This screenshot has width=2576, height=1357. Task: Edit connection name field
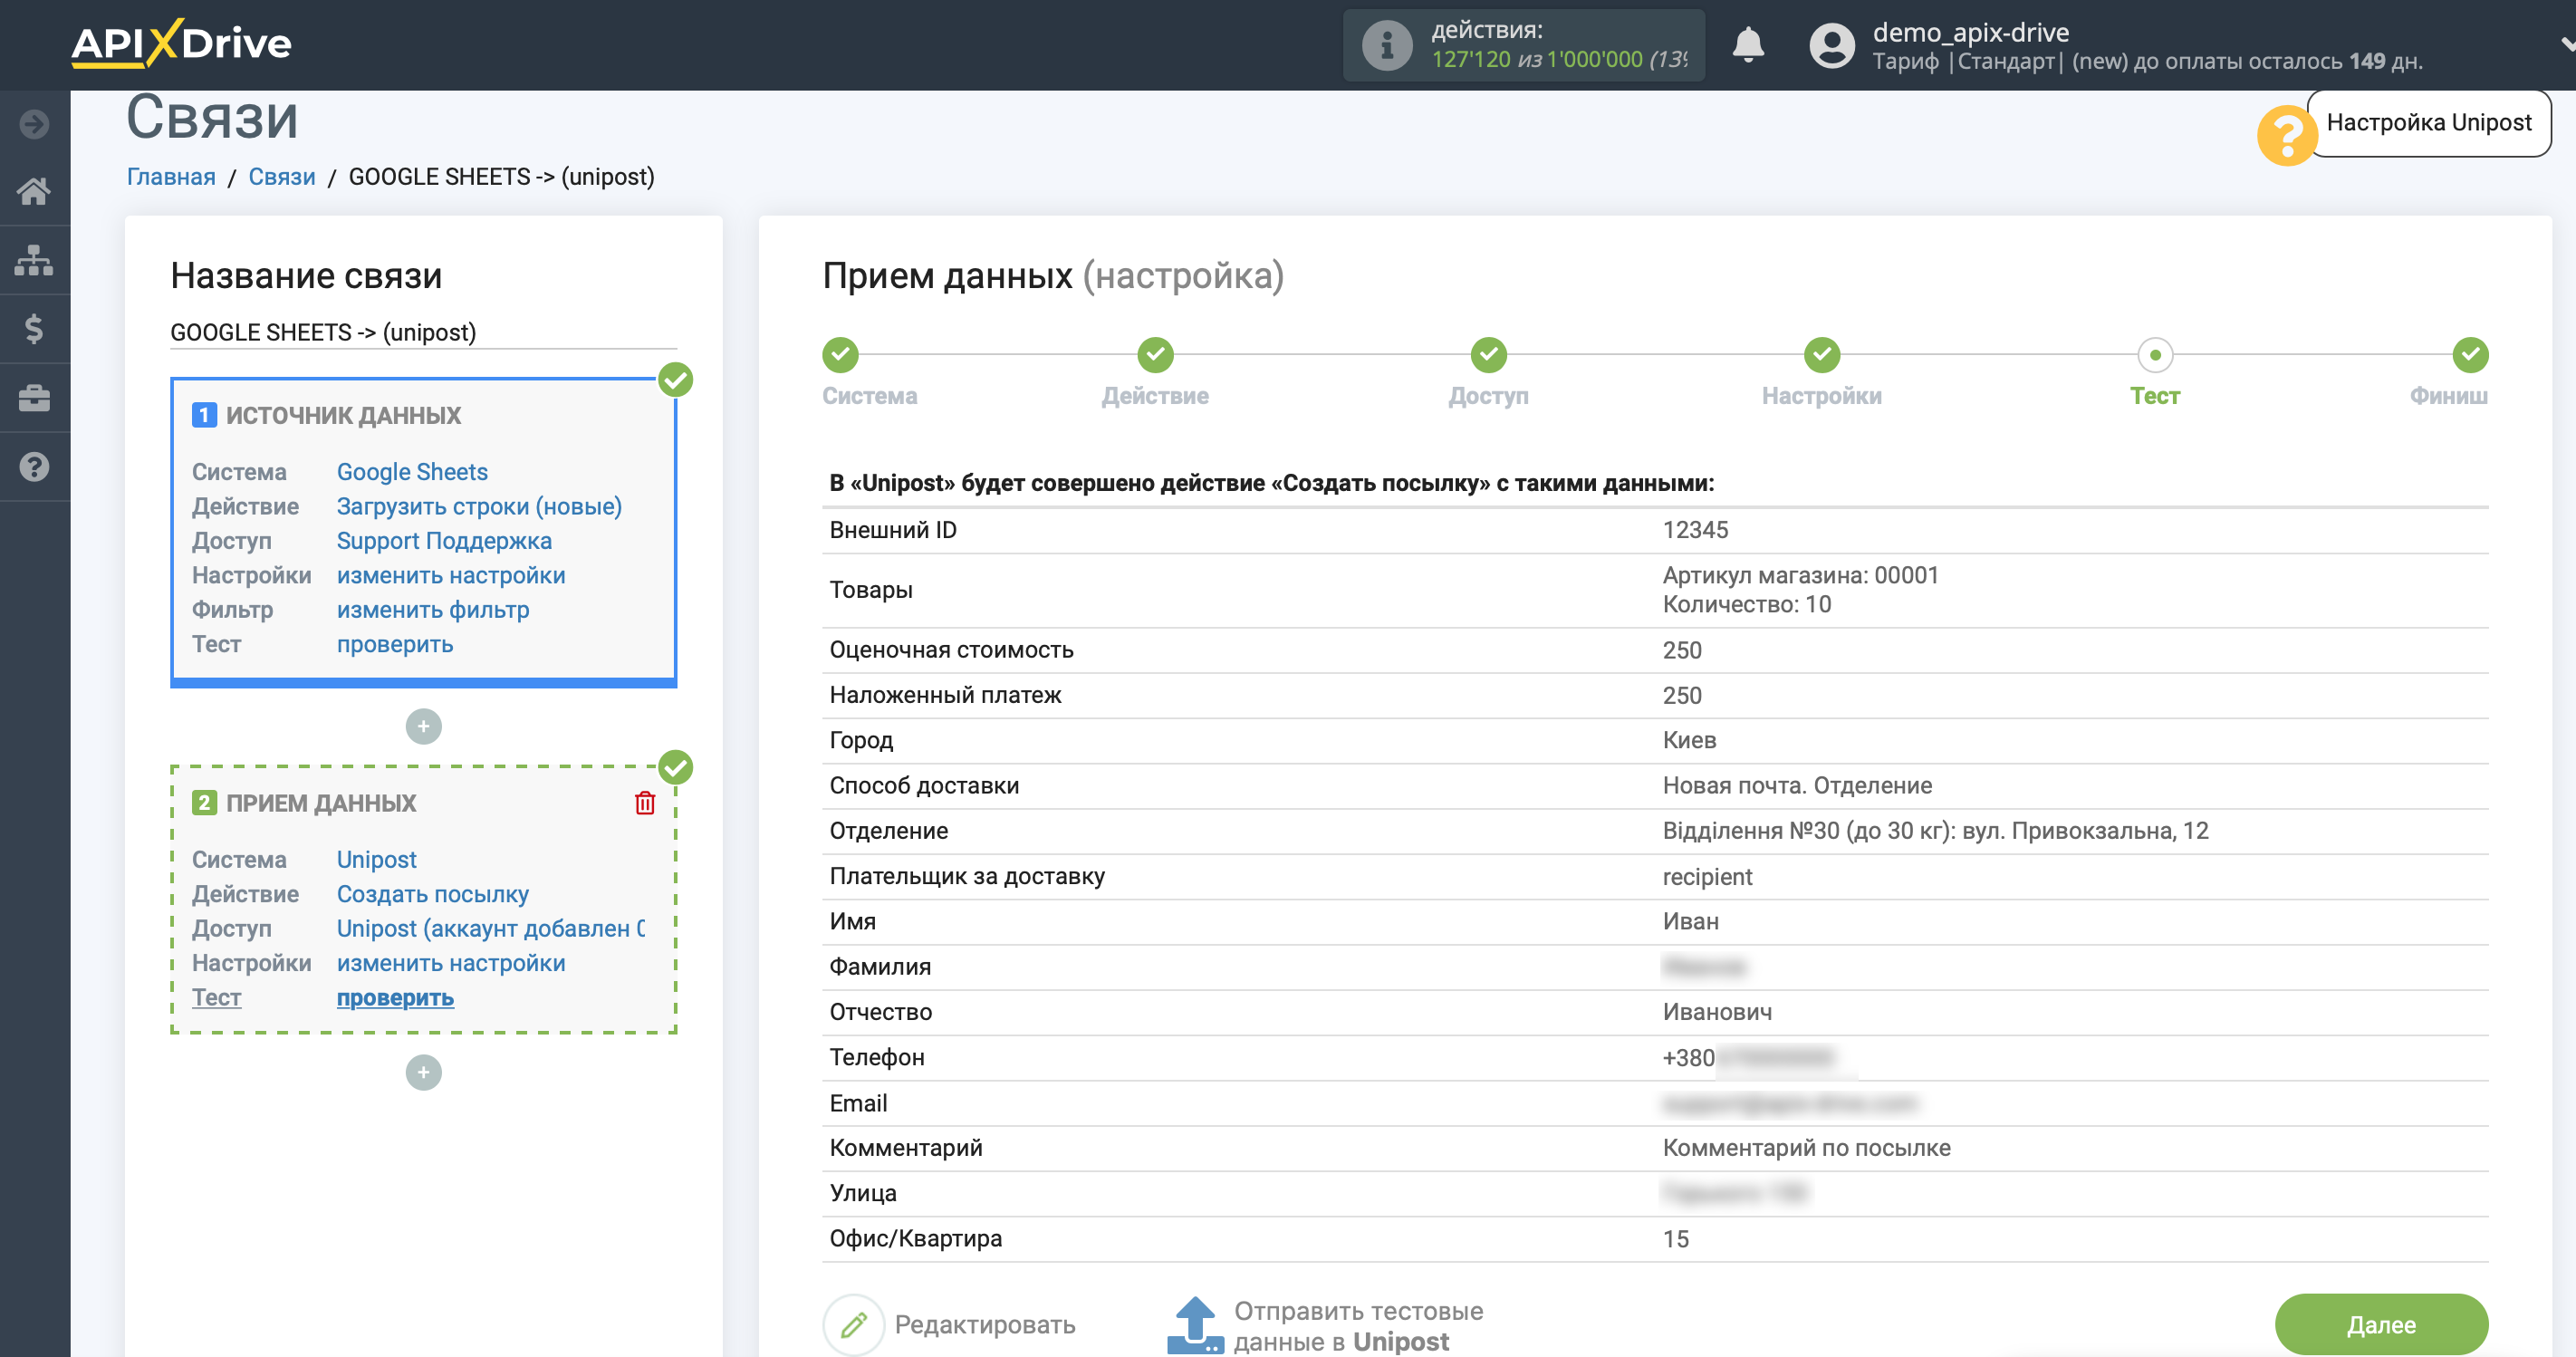423,332
